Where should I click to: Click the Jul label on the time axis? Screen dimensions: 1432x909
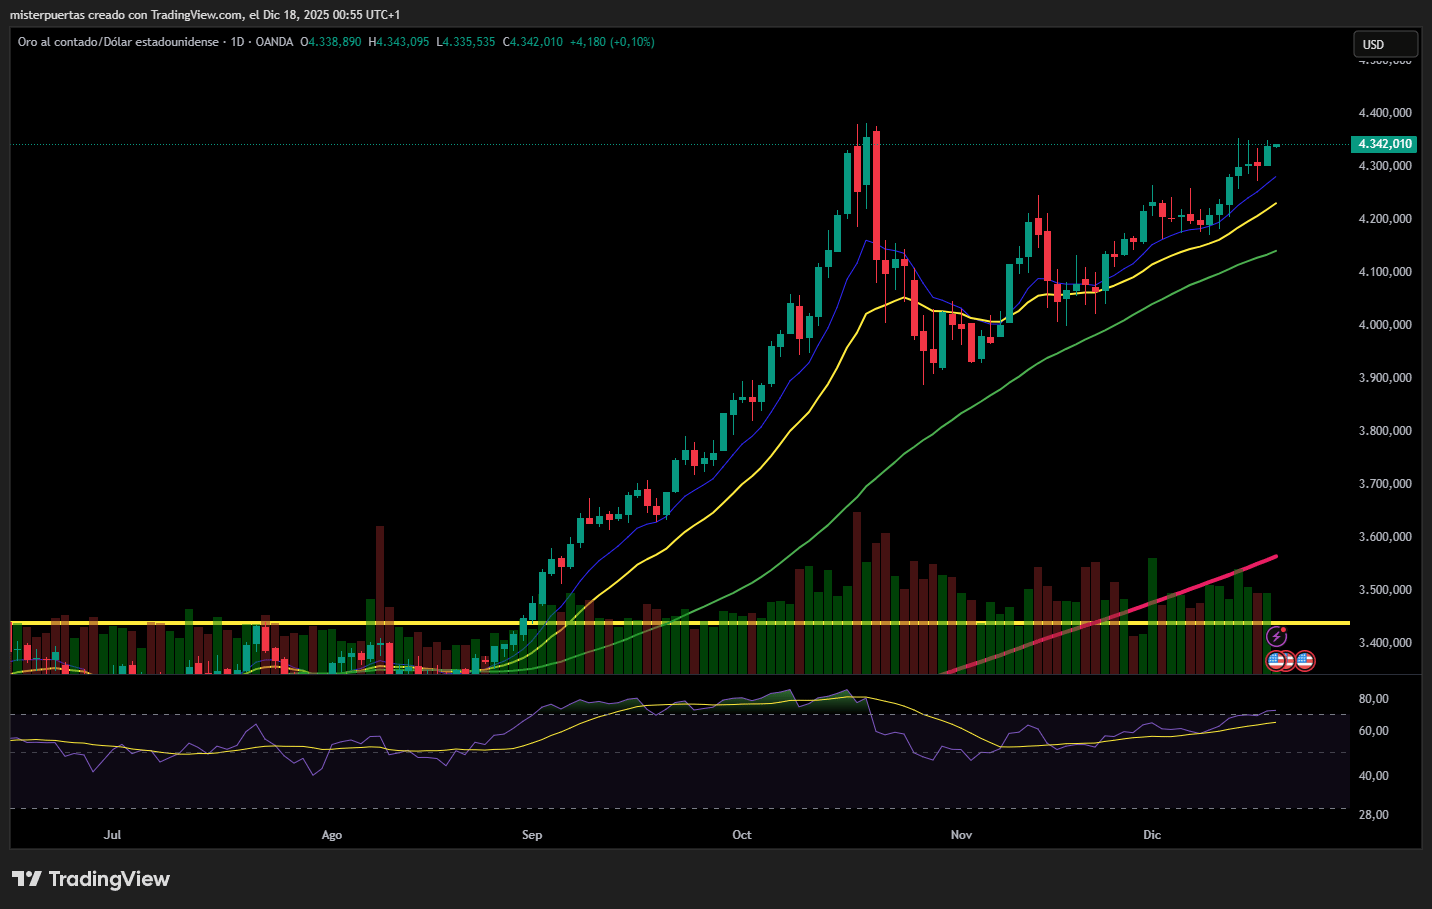(112, 835)
